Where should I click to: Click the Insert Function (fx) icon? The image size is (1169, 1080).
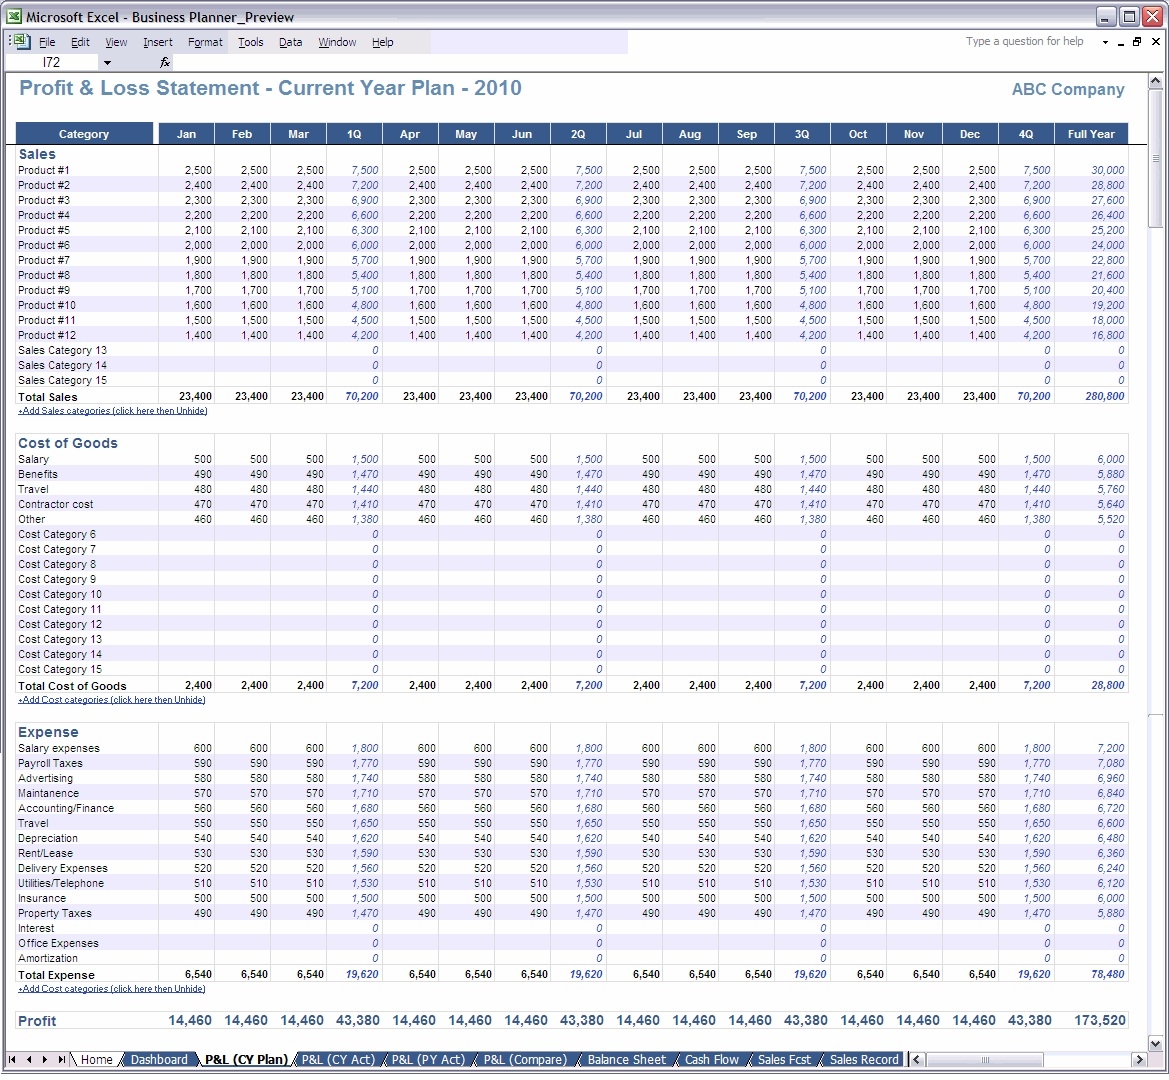pyautogui.click(x=164, y=62)
